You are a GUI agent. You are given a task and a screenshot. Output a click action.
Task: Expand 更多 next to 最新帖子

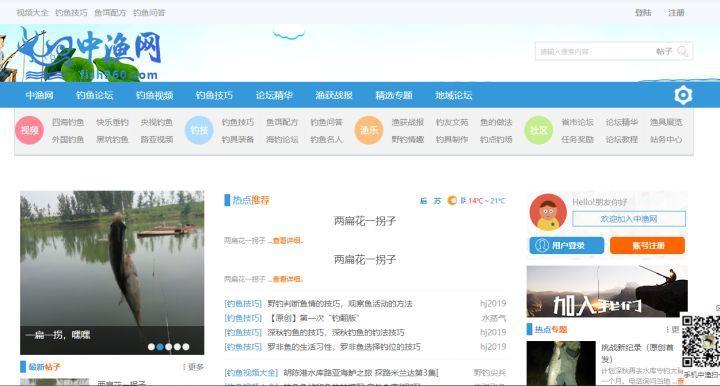click(193, 367)
